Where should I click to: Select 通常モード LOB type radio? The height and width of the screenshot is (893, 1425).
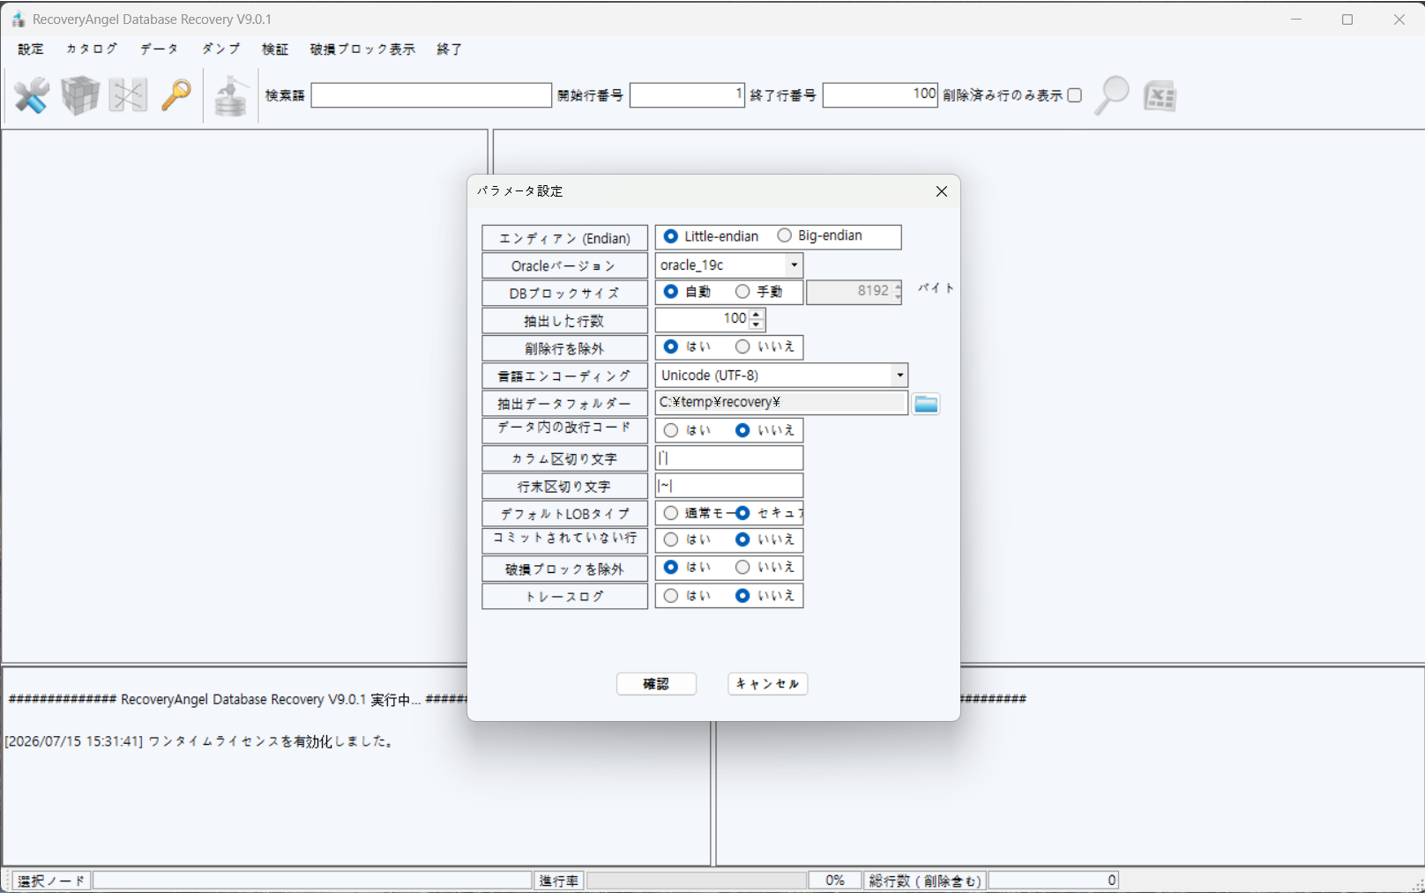671,513
